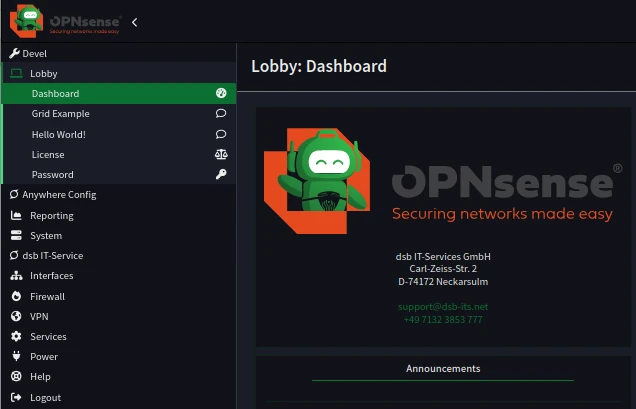Click the balance scale icon beside License
Viewport: 636px width, 409px height.
(221, 154)
